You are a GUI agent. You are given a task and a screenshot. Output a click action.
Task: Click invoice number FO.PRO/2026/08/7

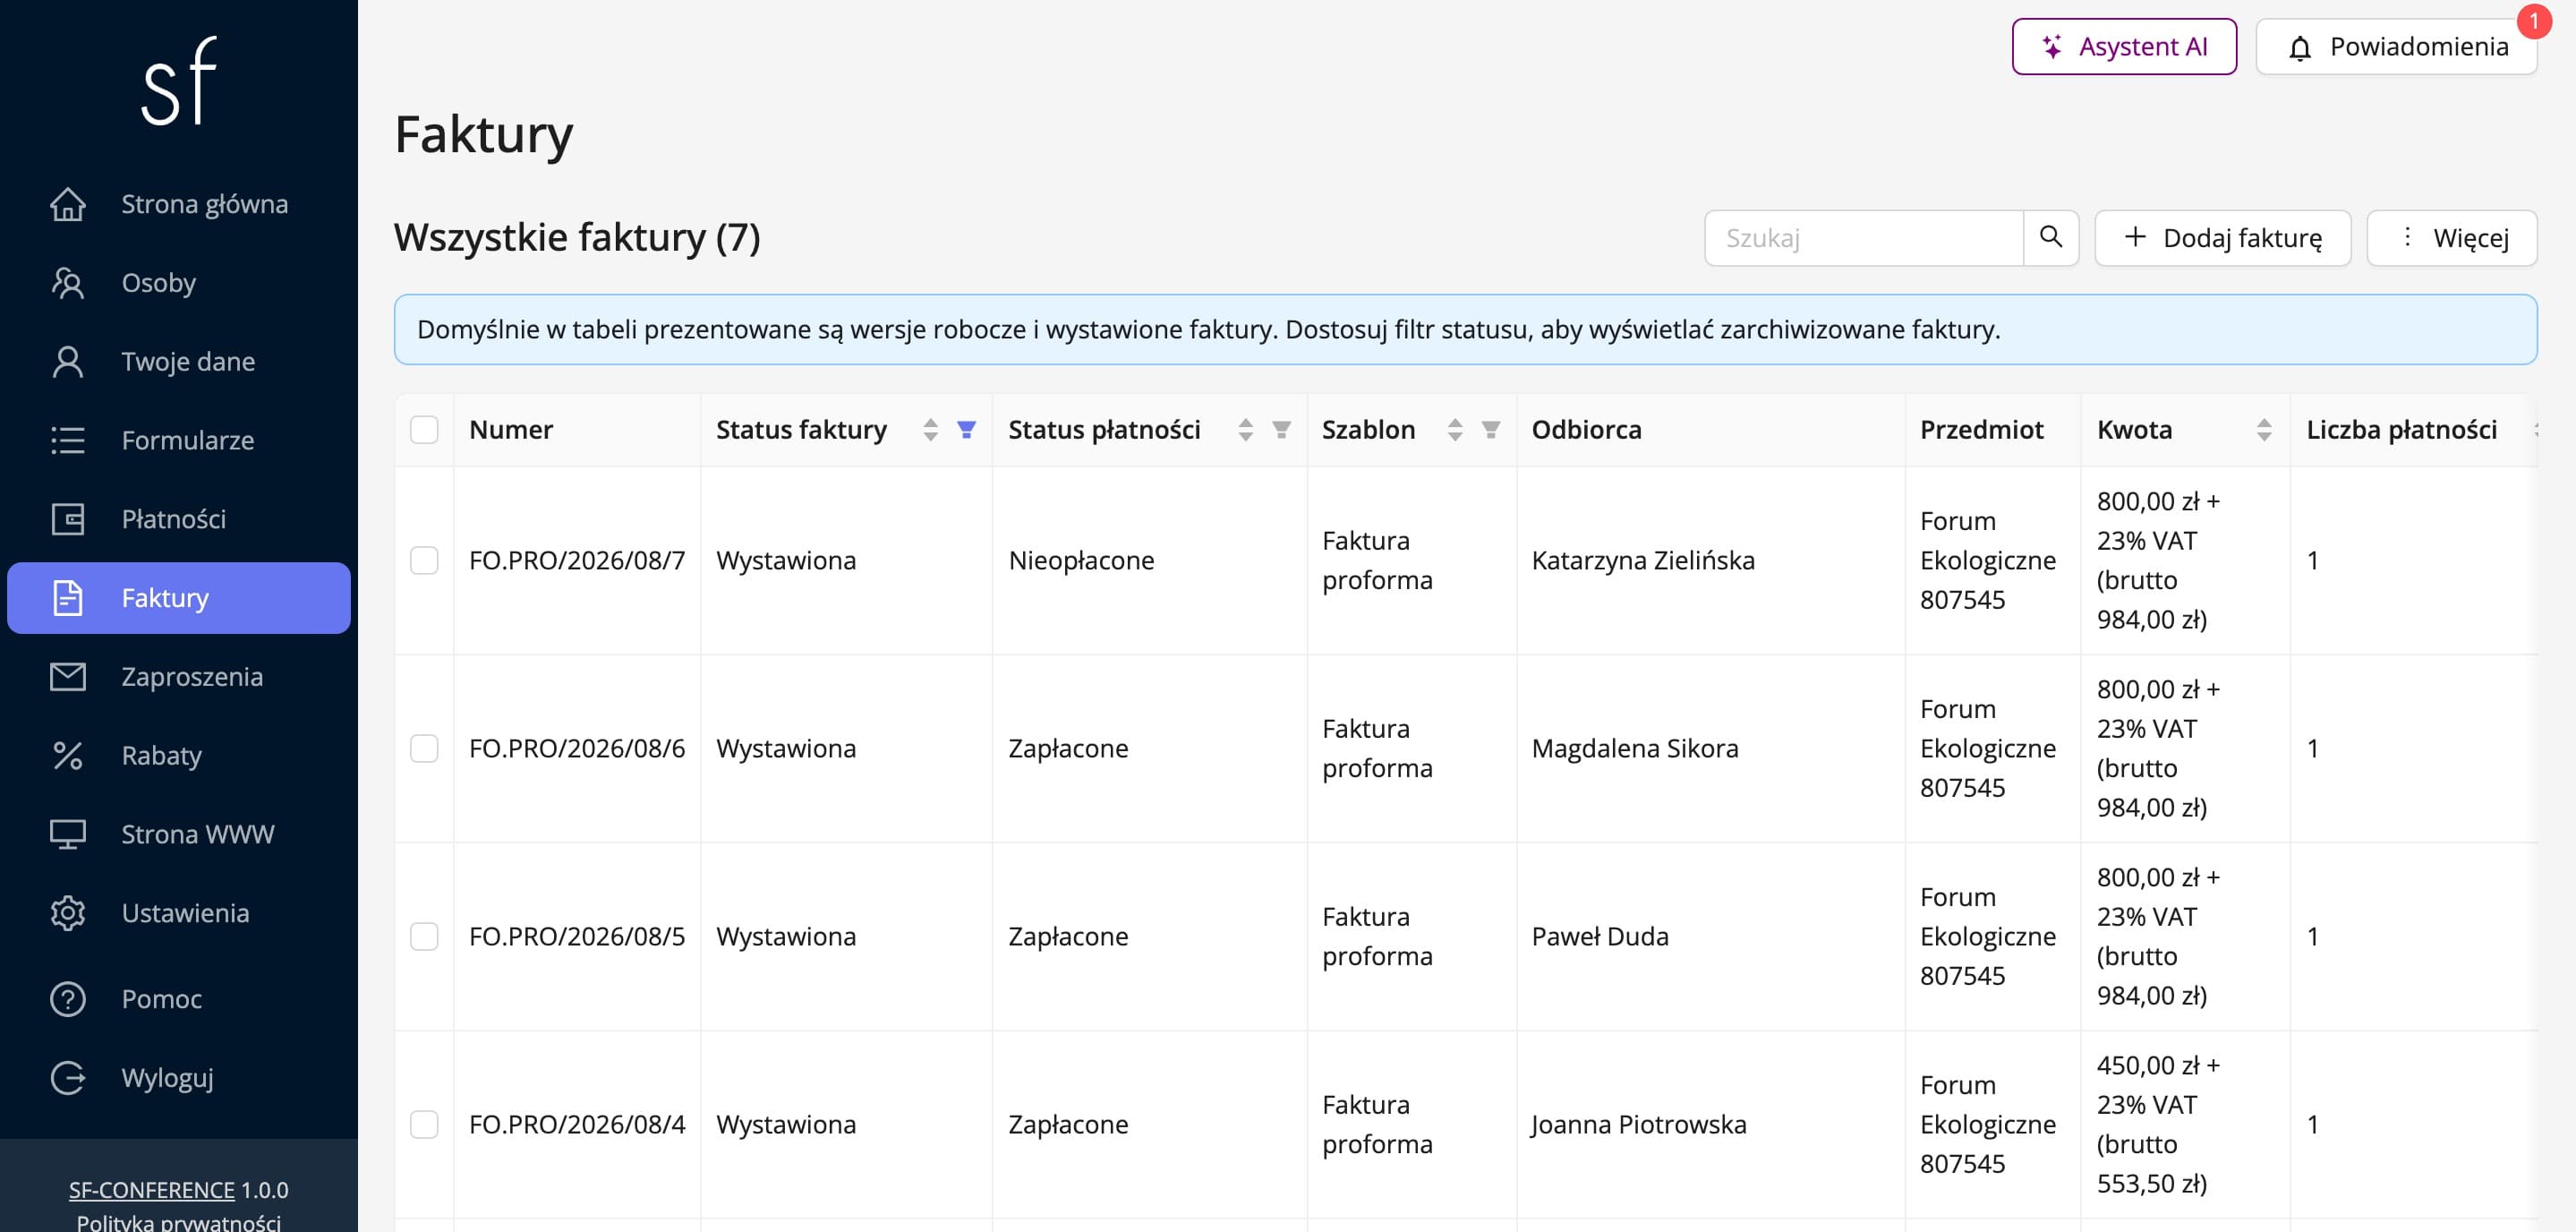(577, 560)
